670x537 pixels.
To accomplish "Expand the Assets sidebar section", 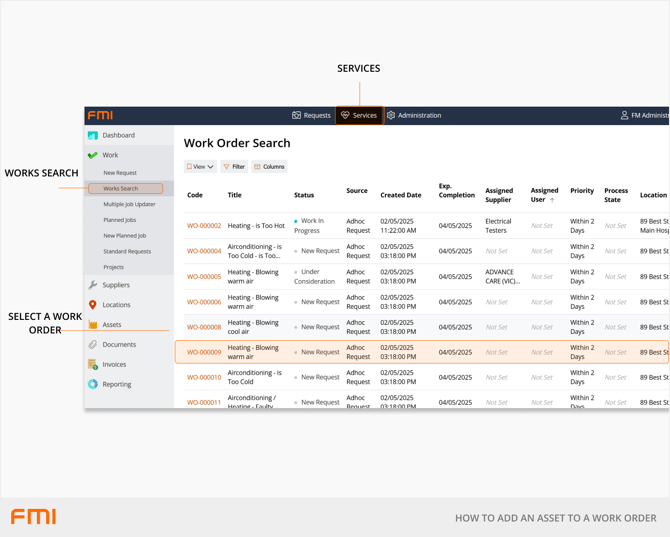I will tap(129, 325).
